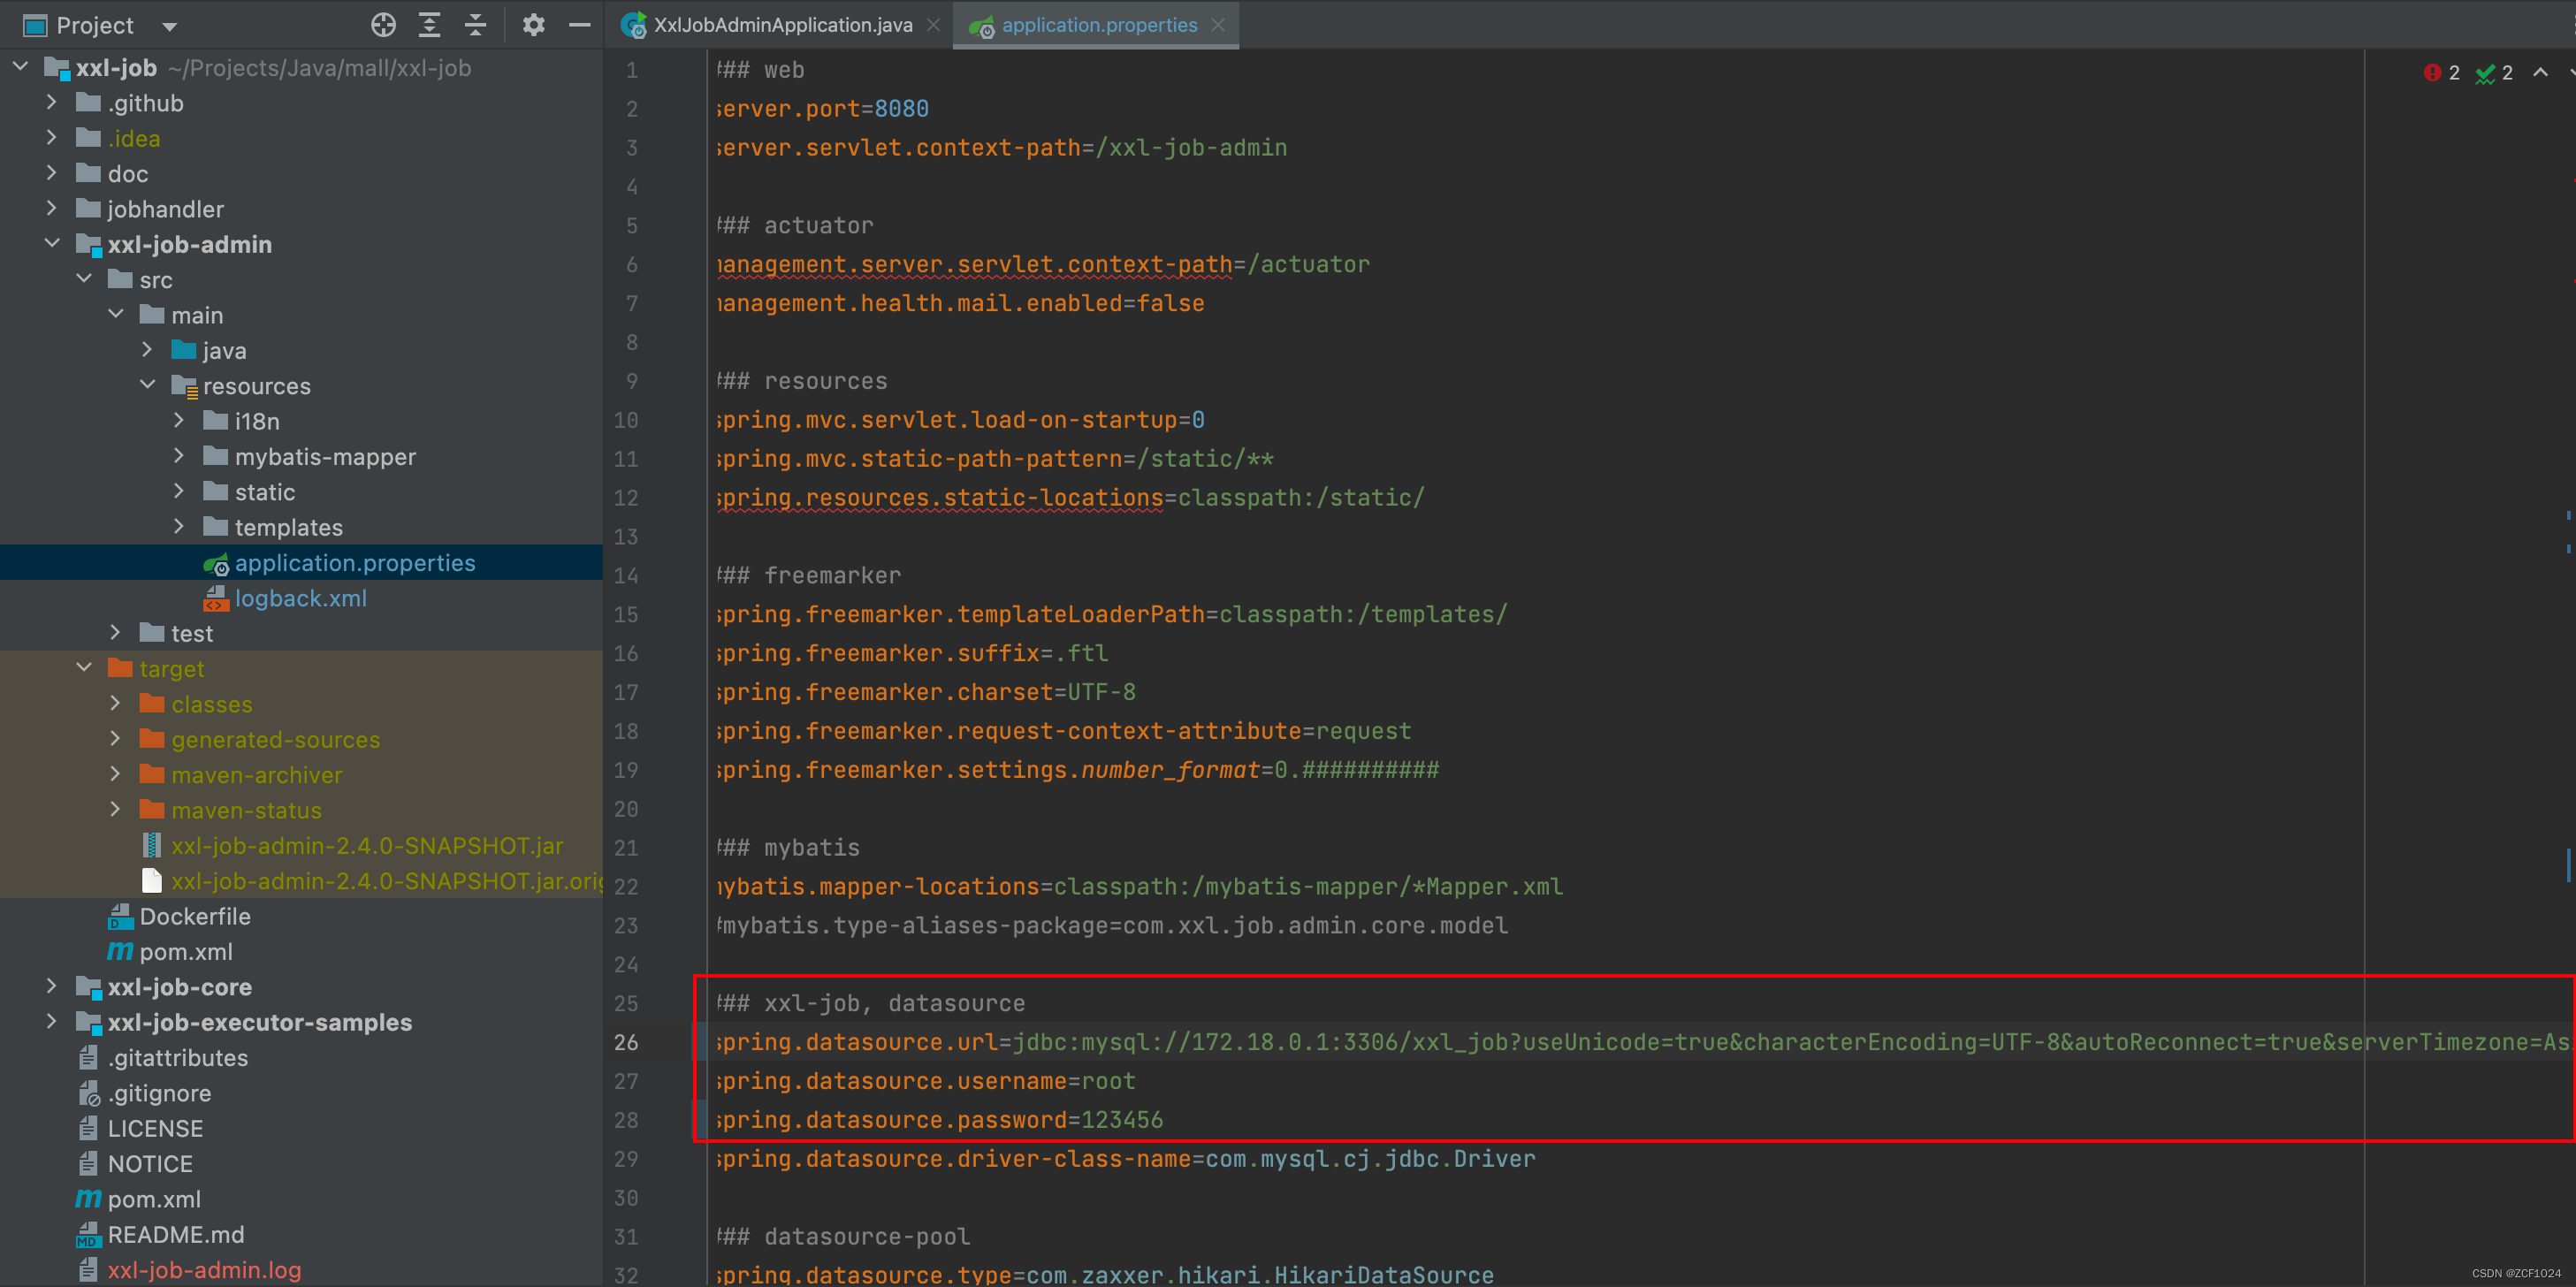Close the application.properties tab
Image resolution: width=2576 pixels, height=1287 pixels.
1218,25
